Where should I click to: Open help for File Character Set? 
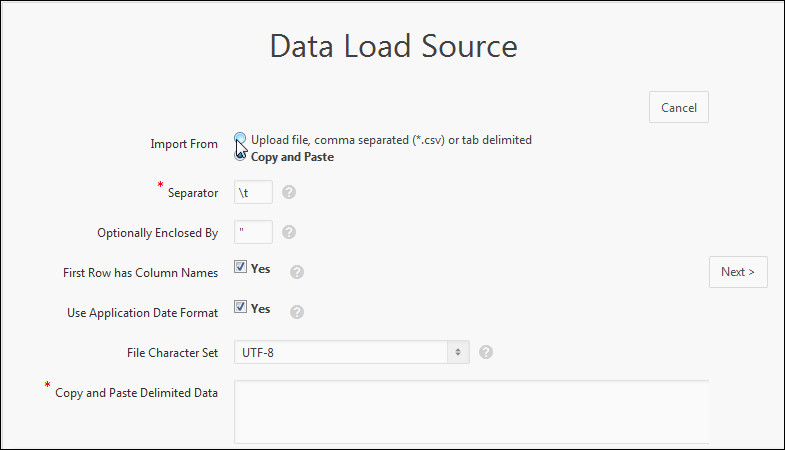coord(486,352)
